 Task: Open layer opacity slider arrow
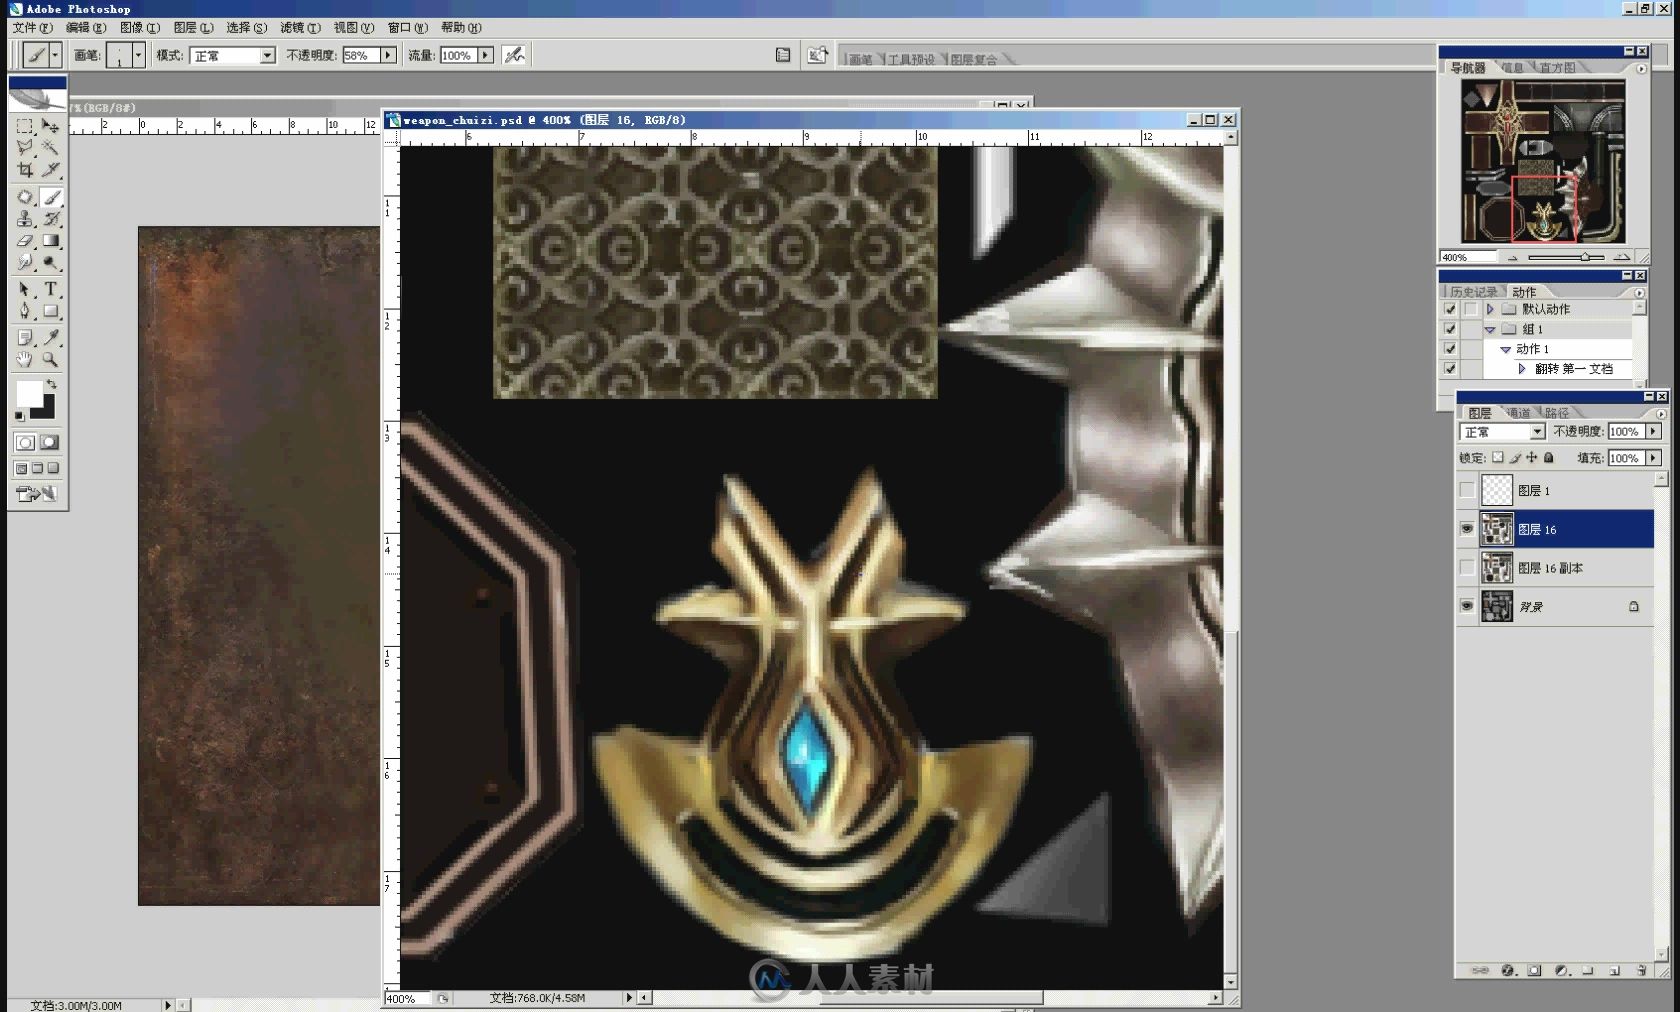click(1653, 431)
